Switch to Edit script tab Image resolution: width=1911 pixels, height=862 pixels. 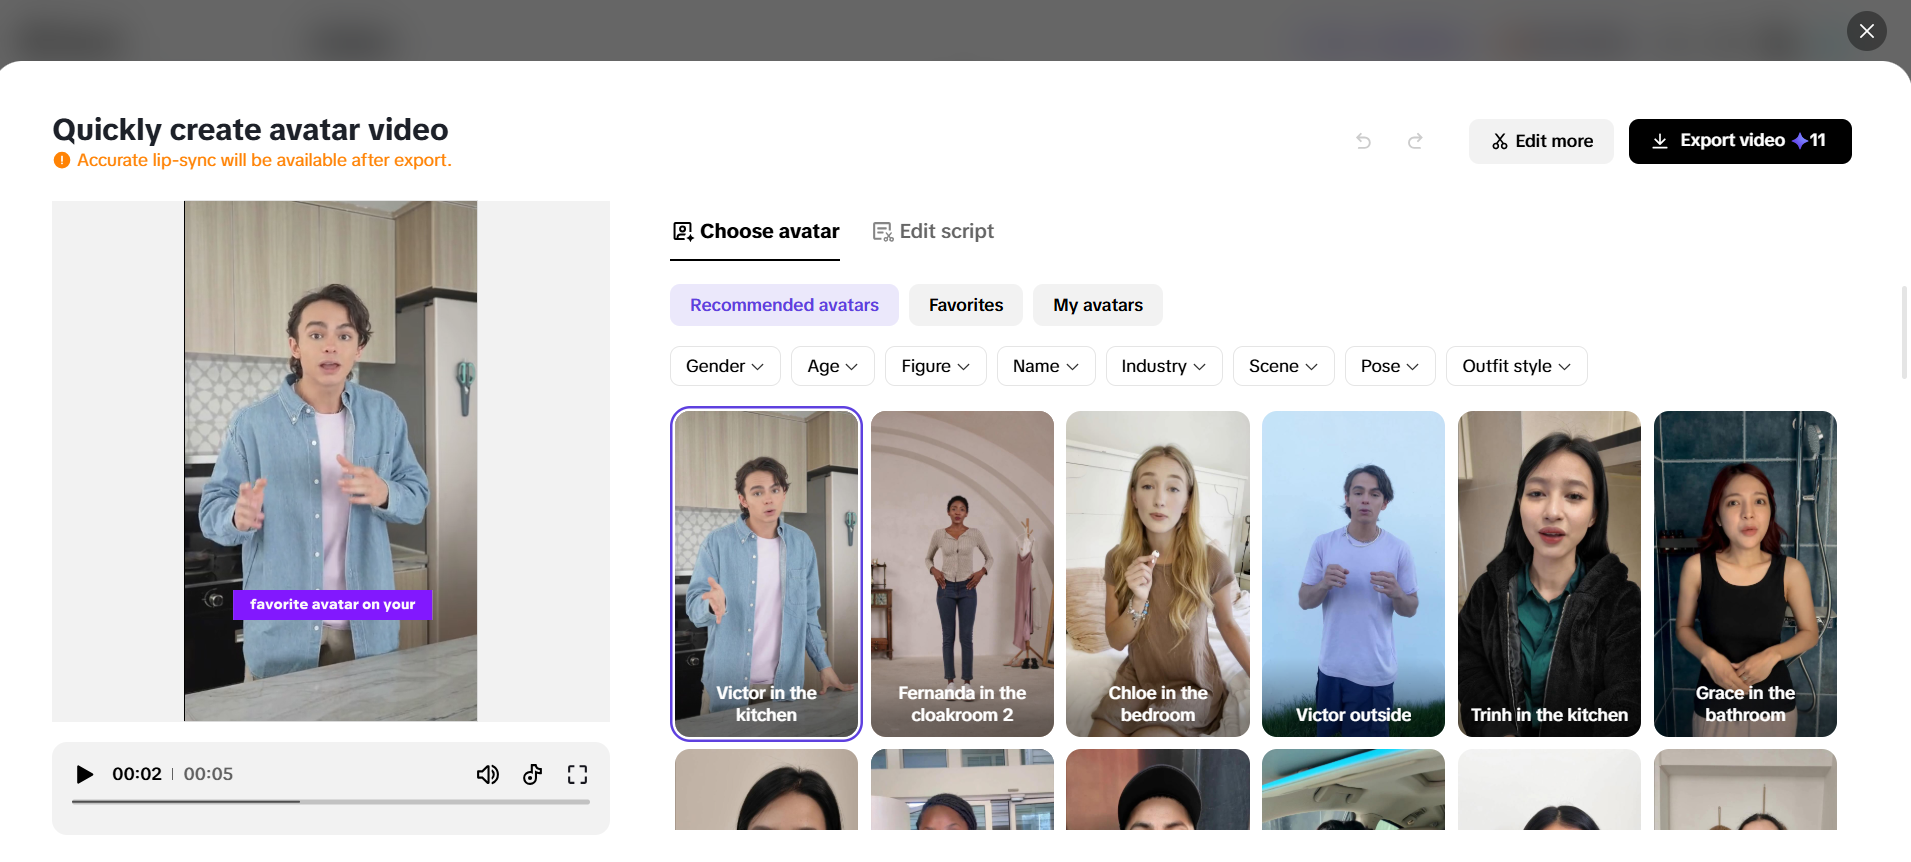pos(933,232)
